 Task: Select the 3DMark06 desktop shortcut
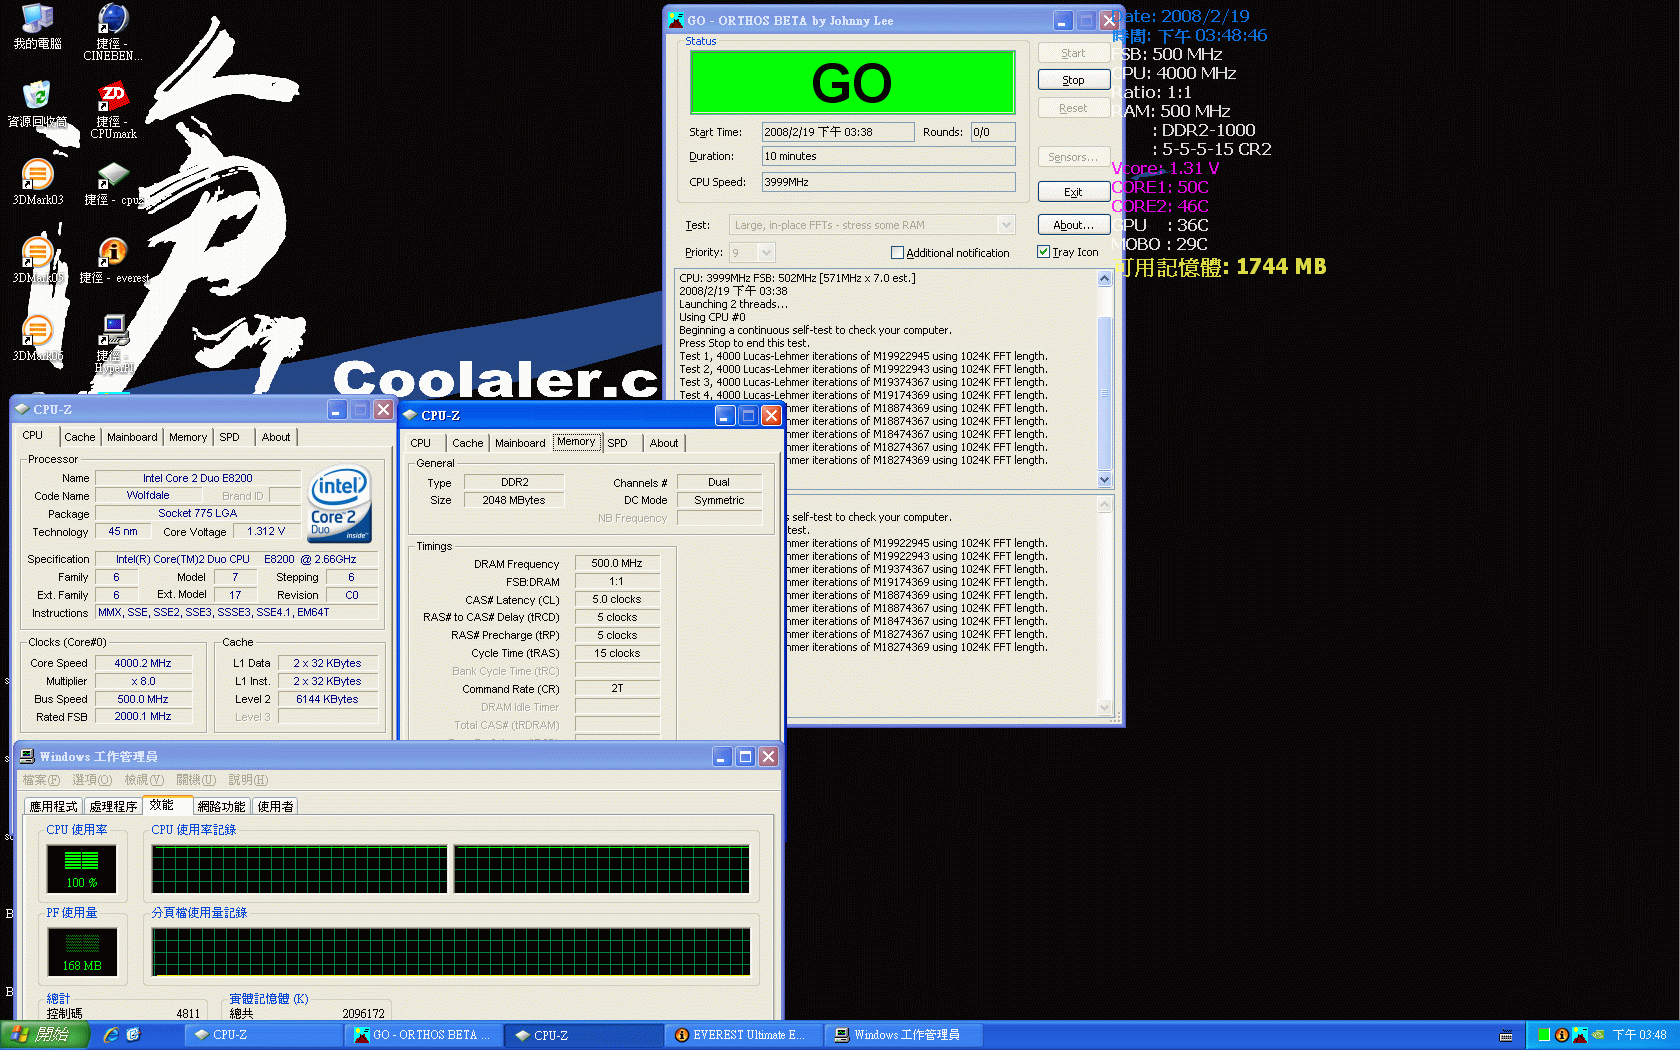37,330
